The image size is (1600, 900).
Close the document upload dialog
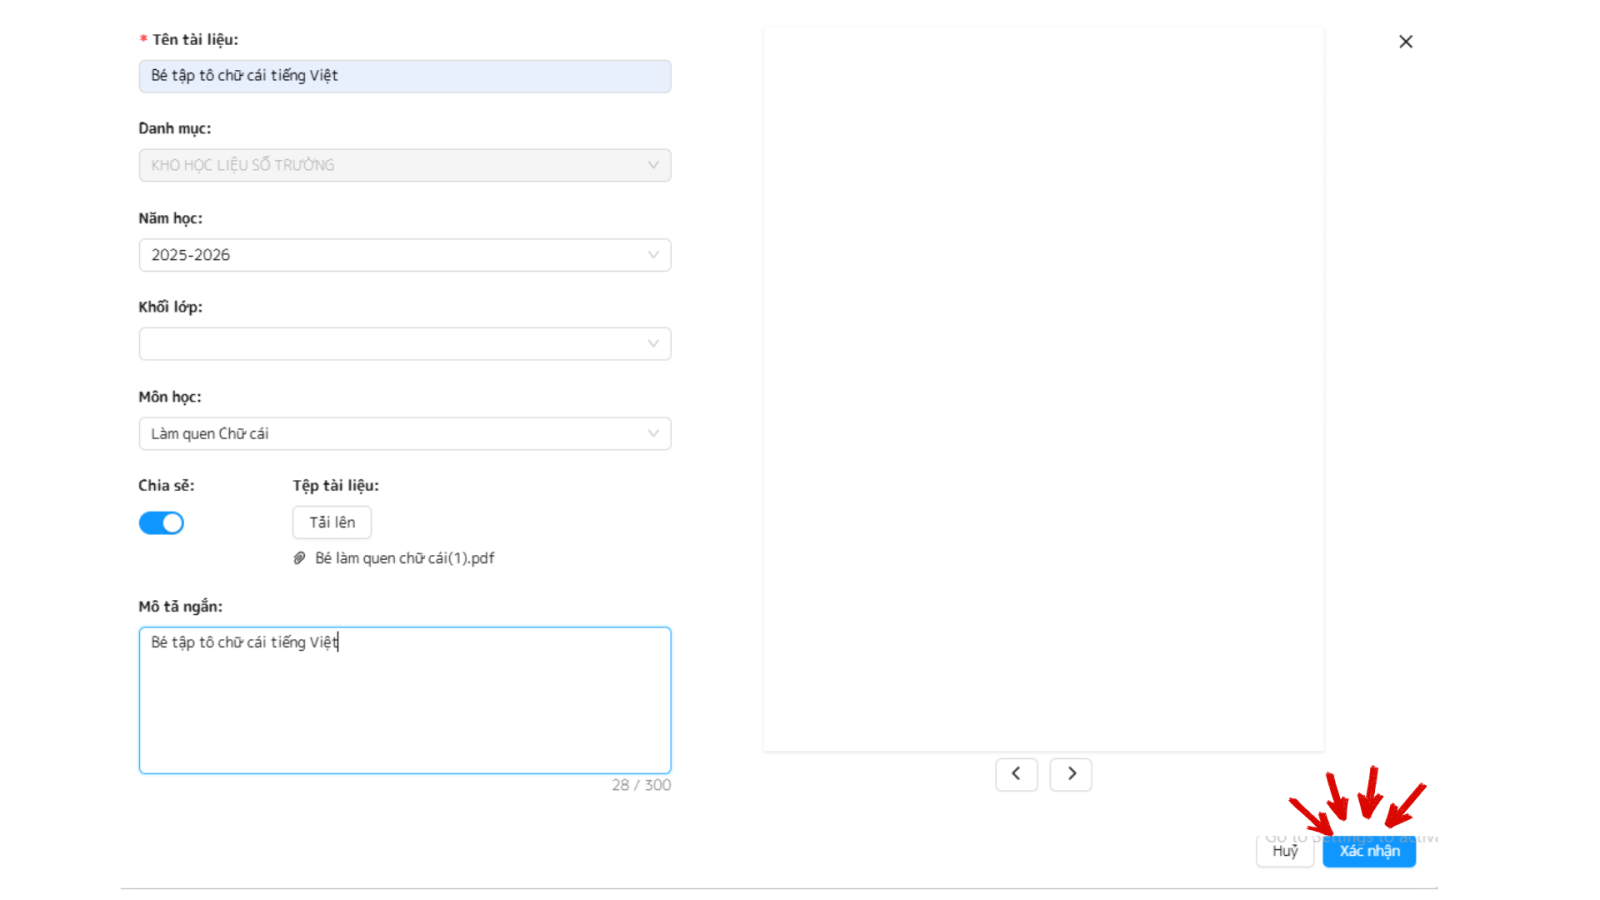pyautogui.click(x=1405, y=42)
